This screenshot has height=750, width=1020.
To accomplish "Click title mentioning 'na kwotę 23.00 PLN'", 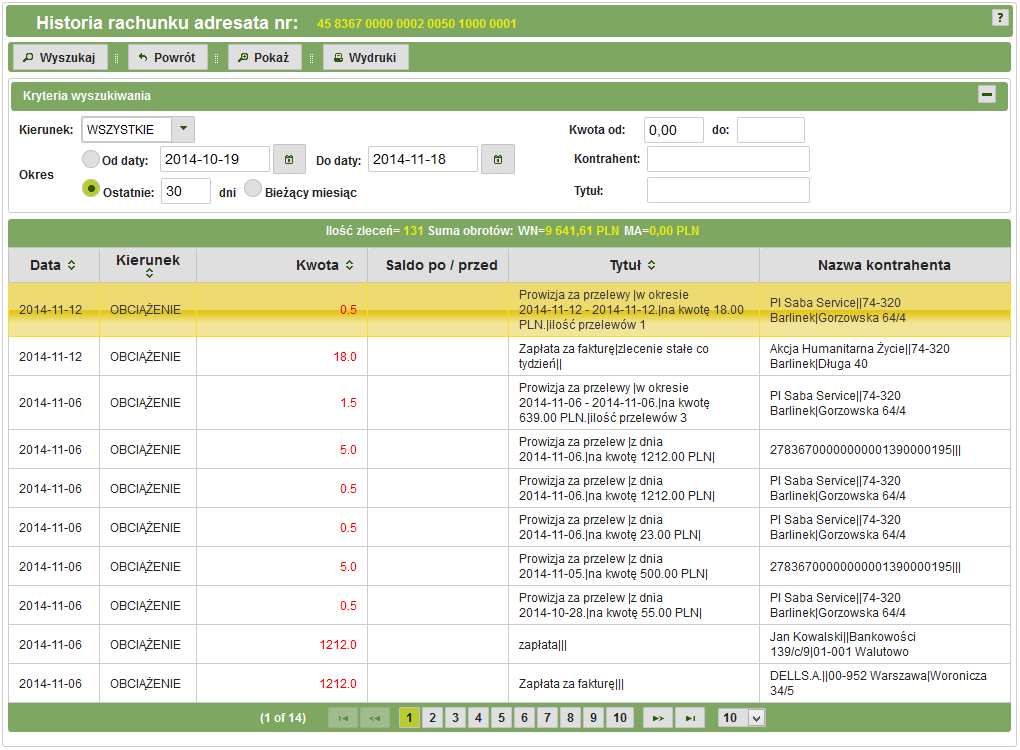I will (610, 528).
